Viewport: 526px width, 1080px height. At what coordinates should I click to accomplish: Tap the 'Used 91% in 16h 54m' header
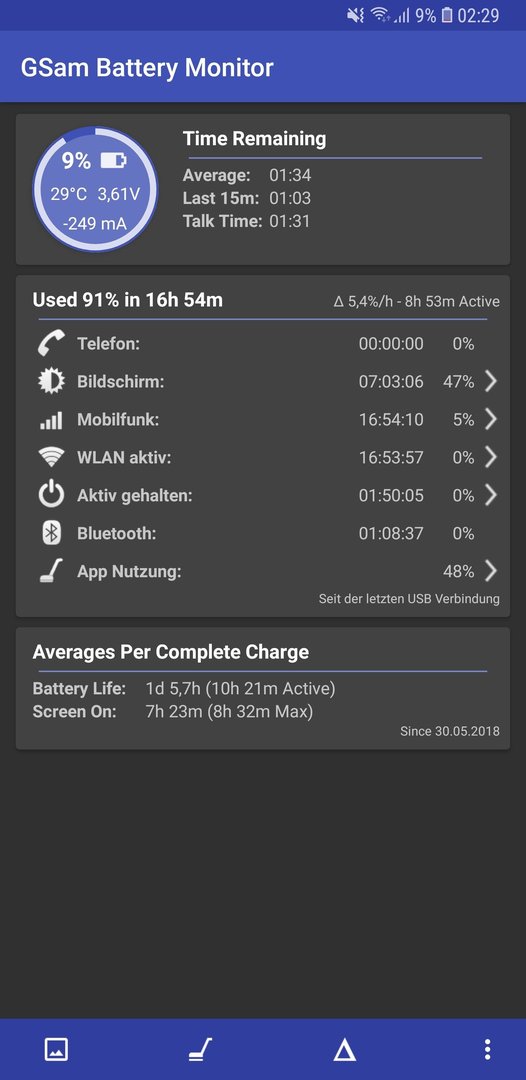pos(127,300)
